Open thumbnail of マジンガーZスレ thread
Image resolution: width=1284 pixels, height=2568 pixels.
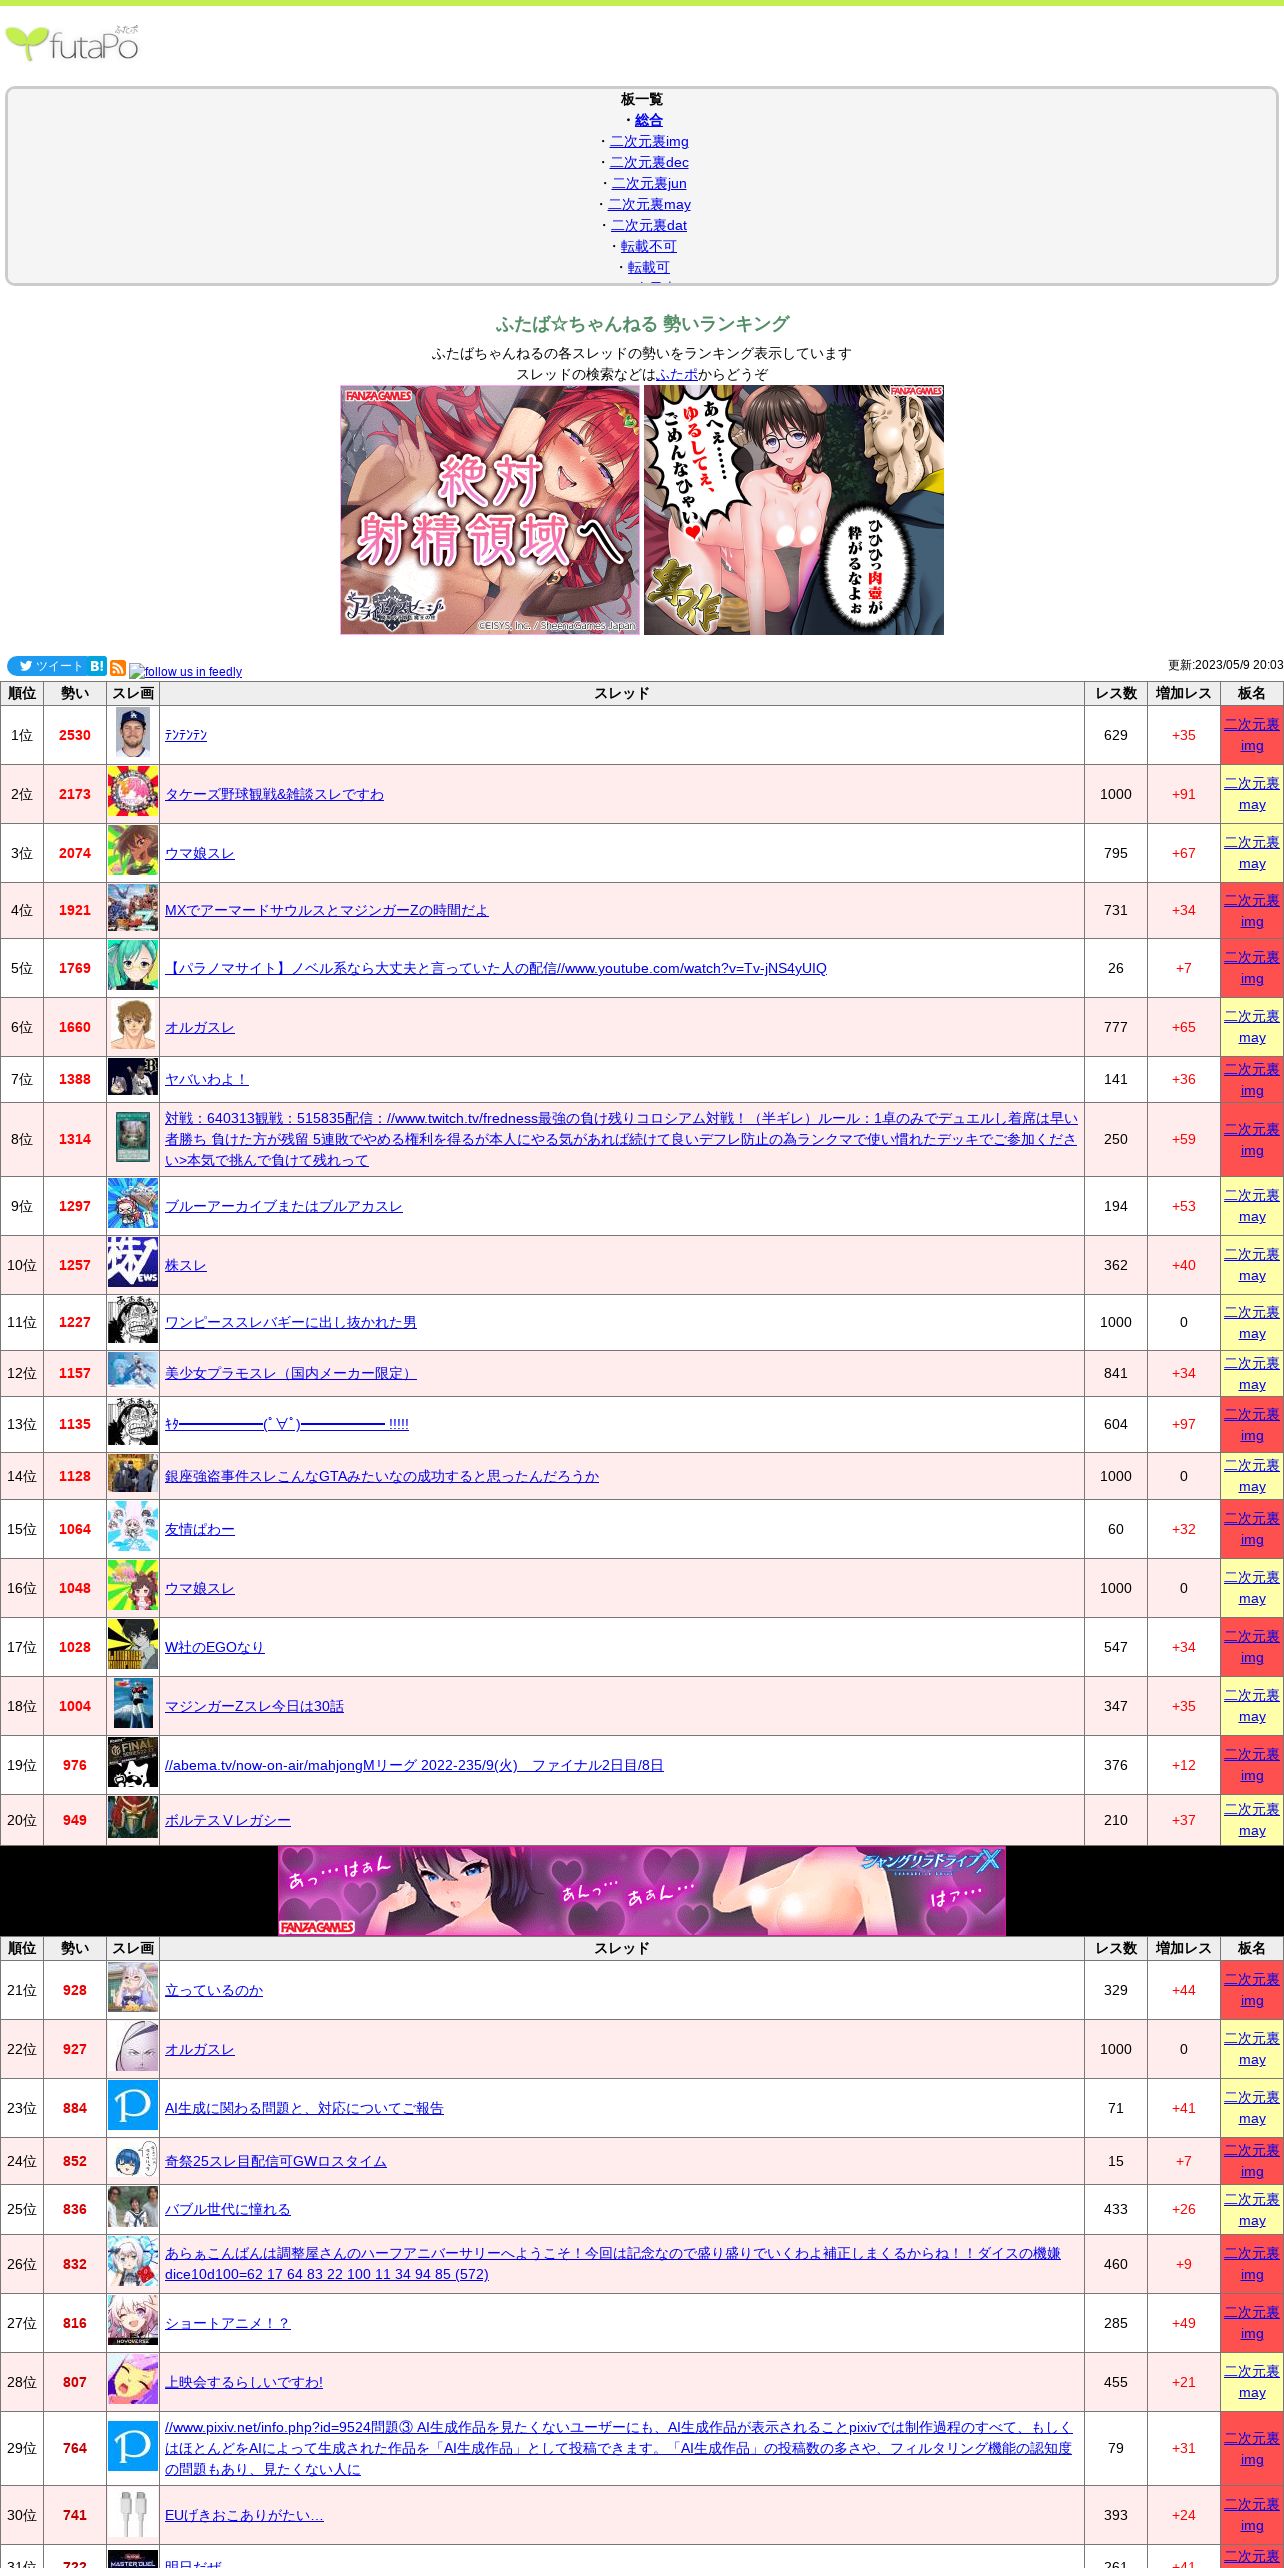click(x=133, y=1705)
